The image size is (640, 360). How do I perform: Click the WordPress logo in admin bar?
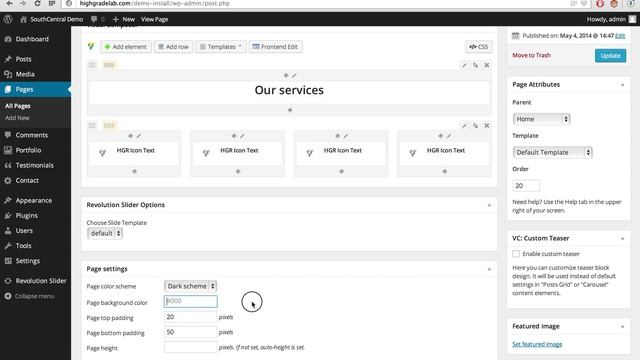click(x=8, y=19)
